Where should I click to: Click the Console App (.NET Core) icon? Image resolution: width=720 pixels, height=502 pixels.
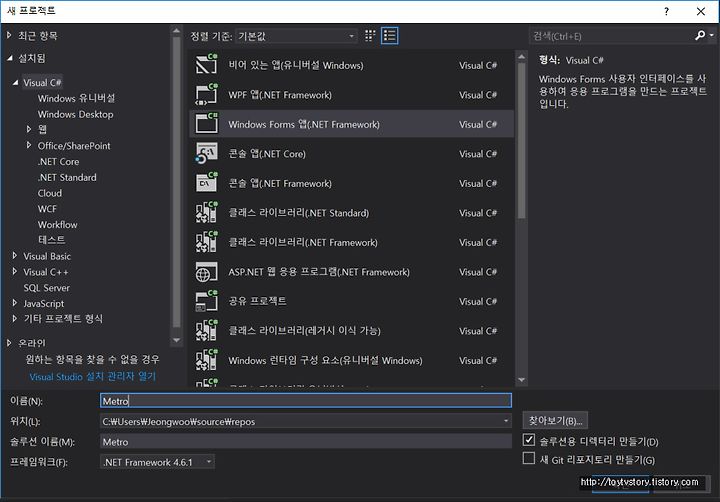point(207,153)
